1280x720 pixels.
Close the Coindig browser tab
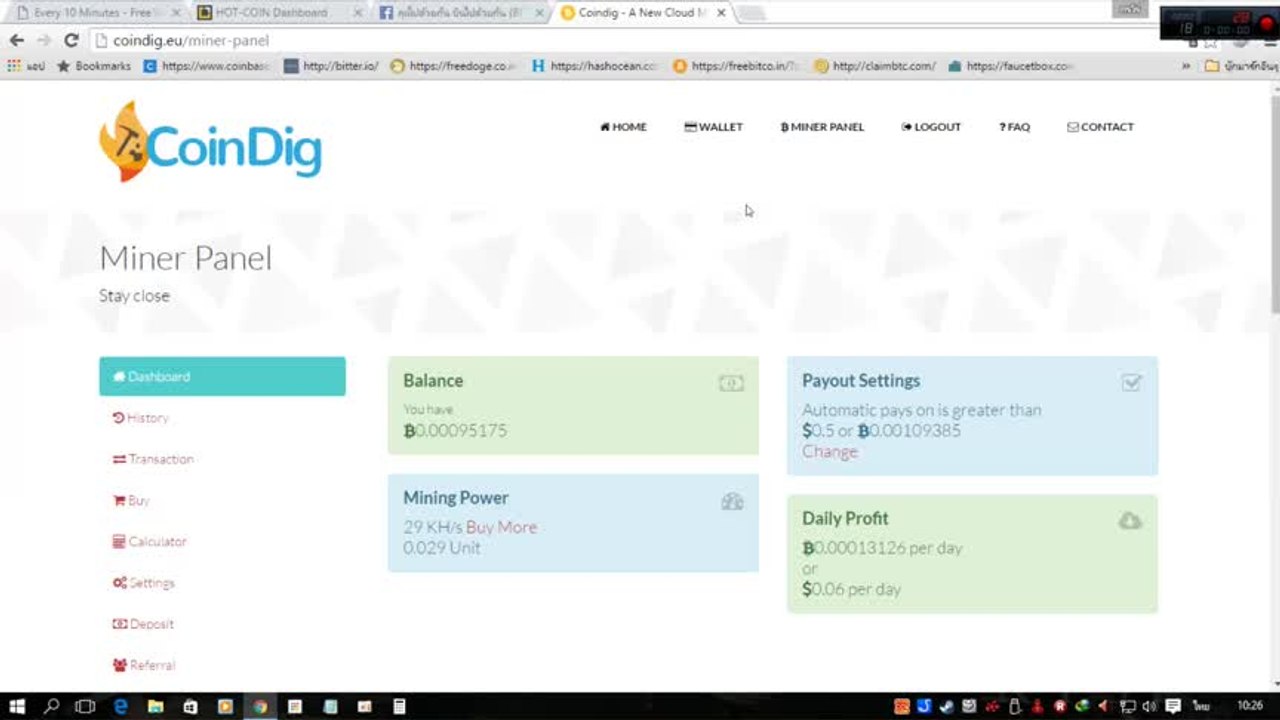721,13
